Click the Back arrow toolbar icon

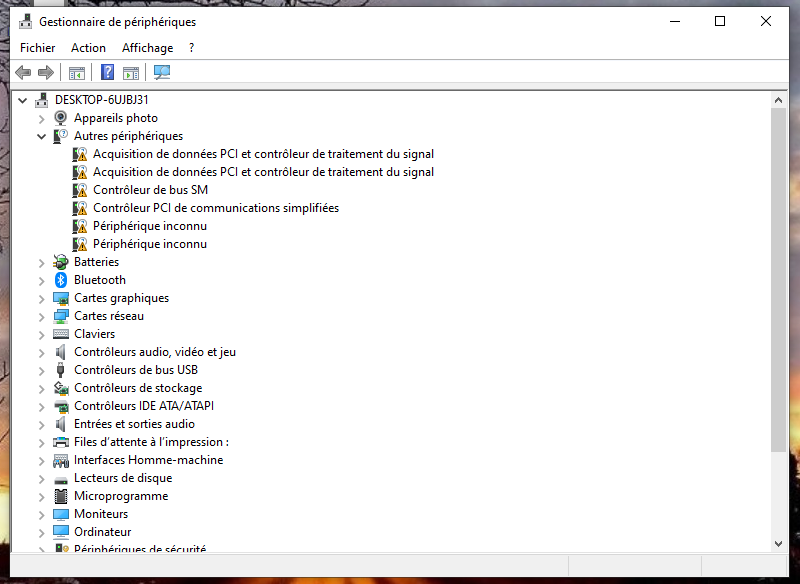(x=23, y=72)
